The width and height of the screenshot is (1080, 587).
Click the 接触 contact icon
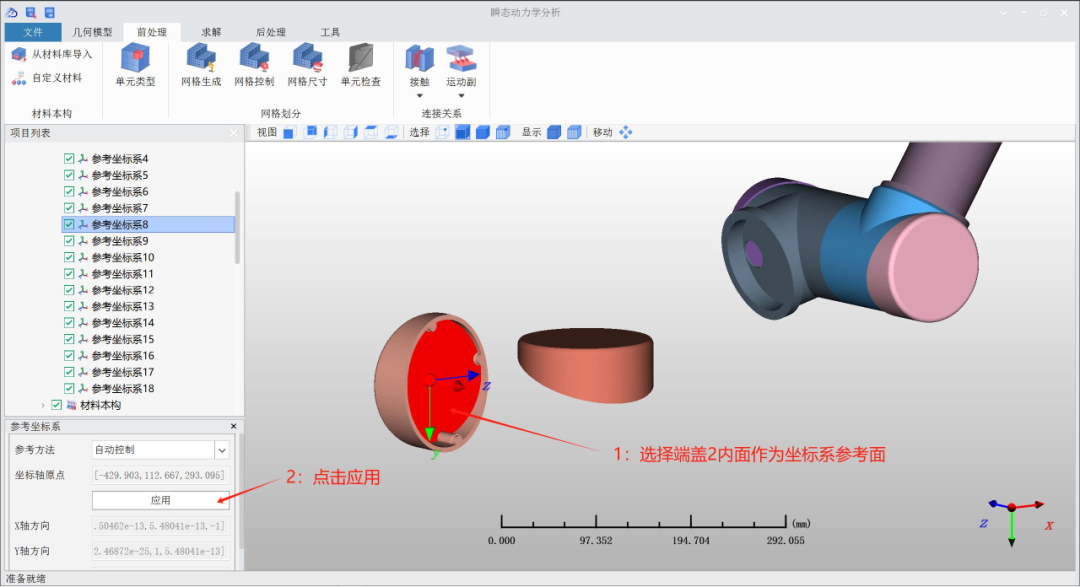(419, 59)
